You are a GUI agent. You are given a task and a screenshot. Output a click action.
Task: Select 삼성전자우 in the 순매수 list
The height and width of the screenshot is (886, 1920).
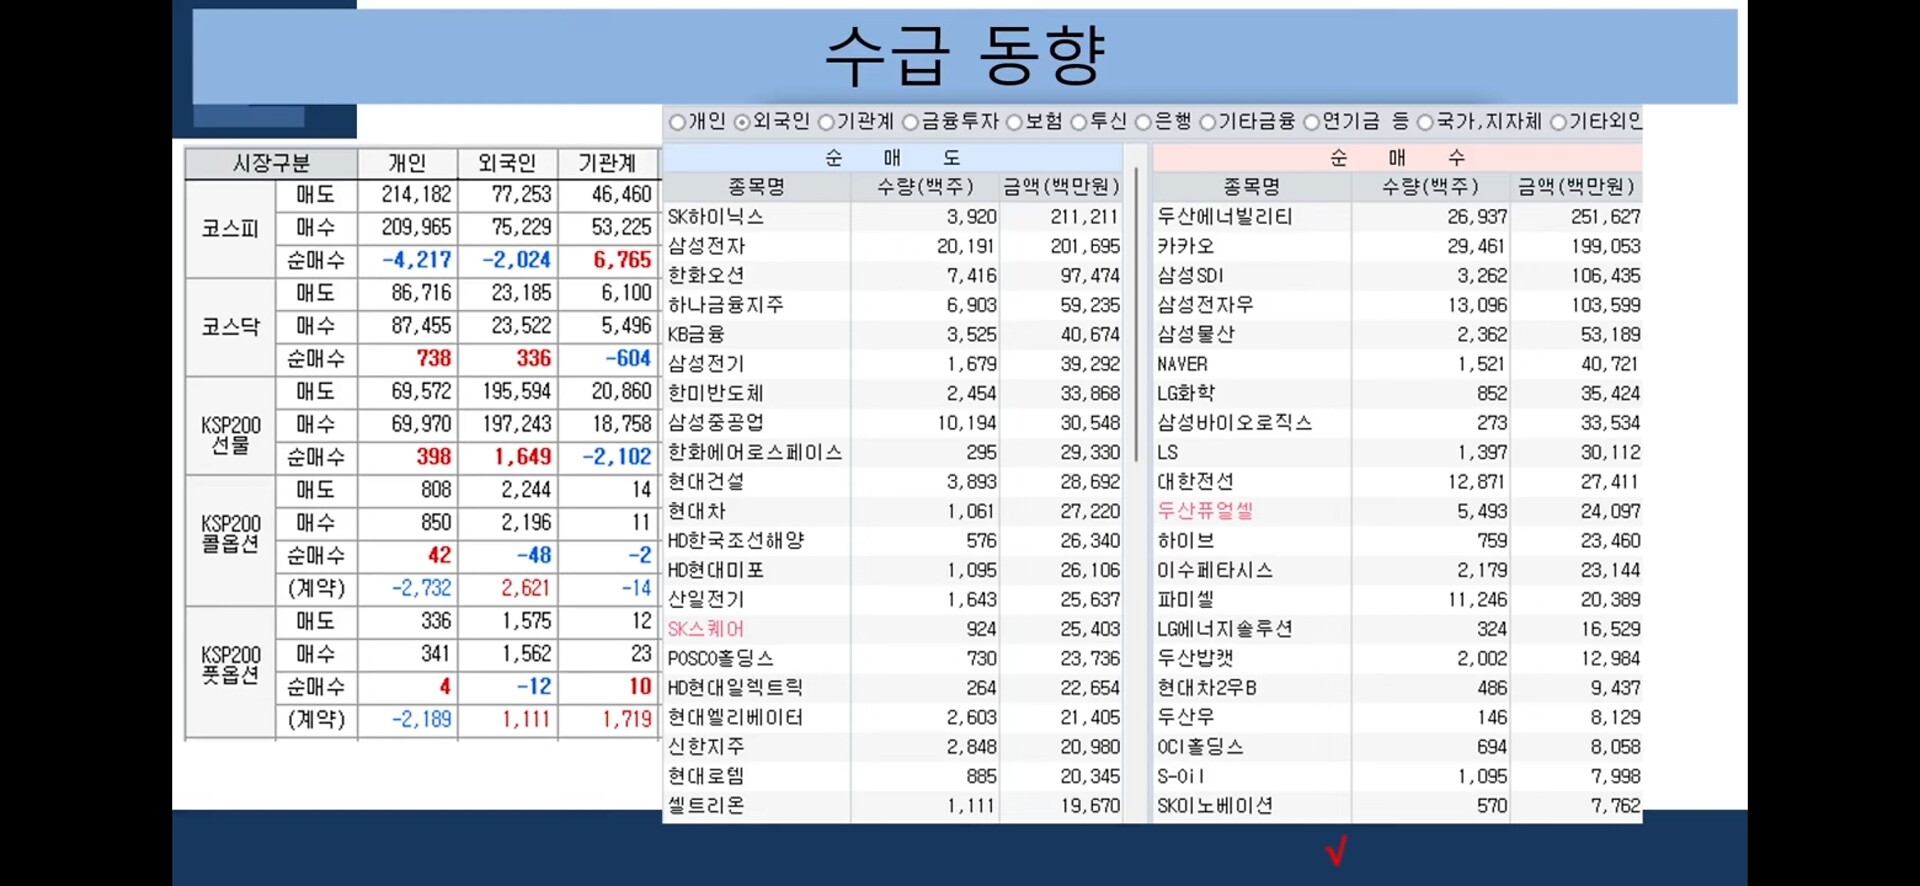click(1205, 305)
